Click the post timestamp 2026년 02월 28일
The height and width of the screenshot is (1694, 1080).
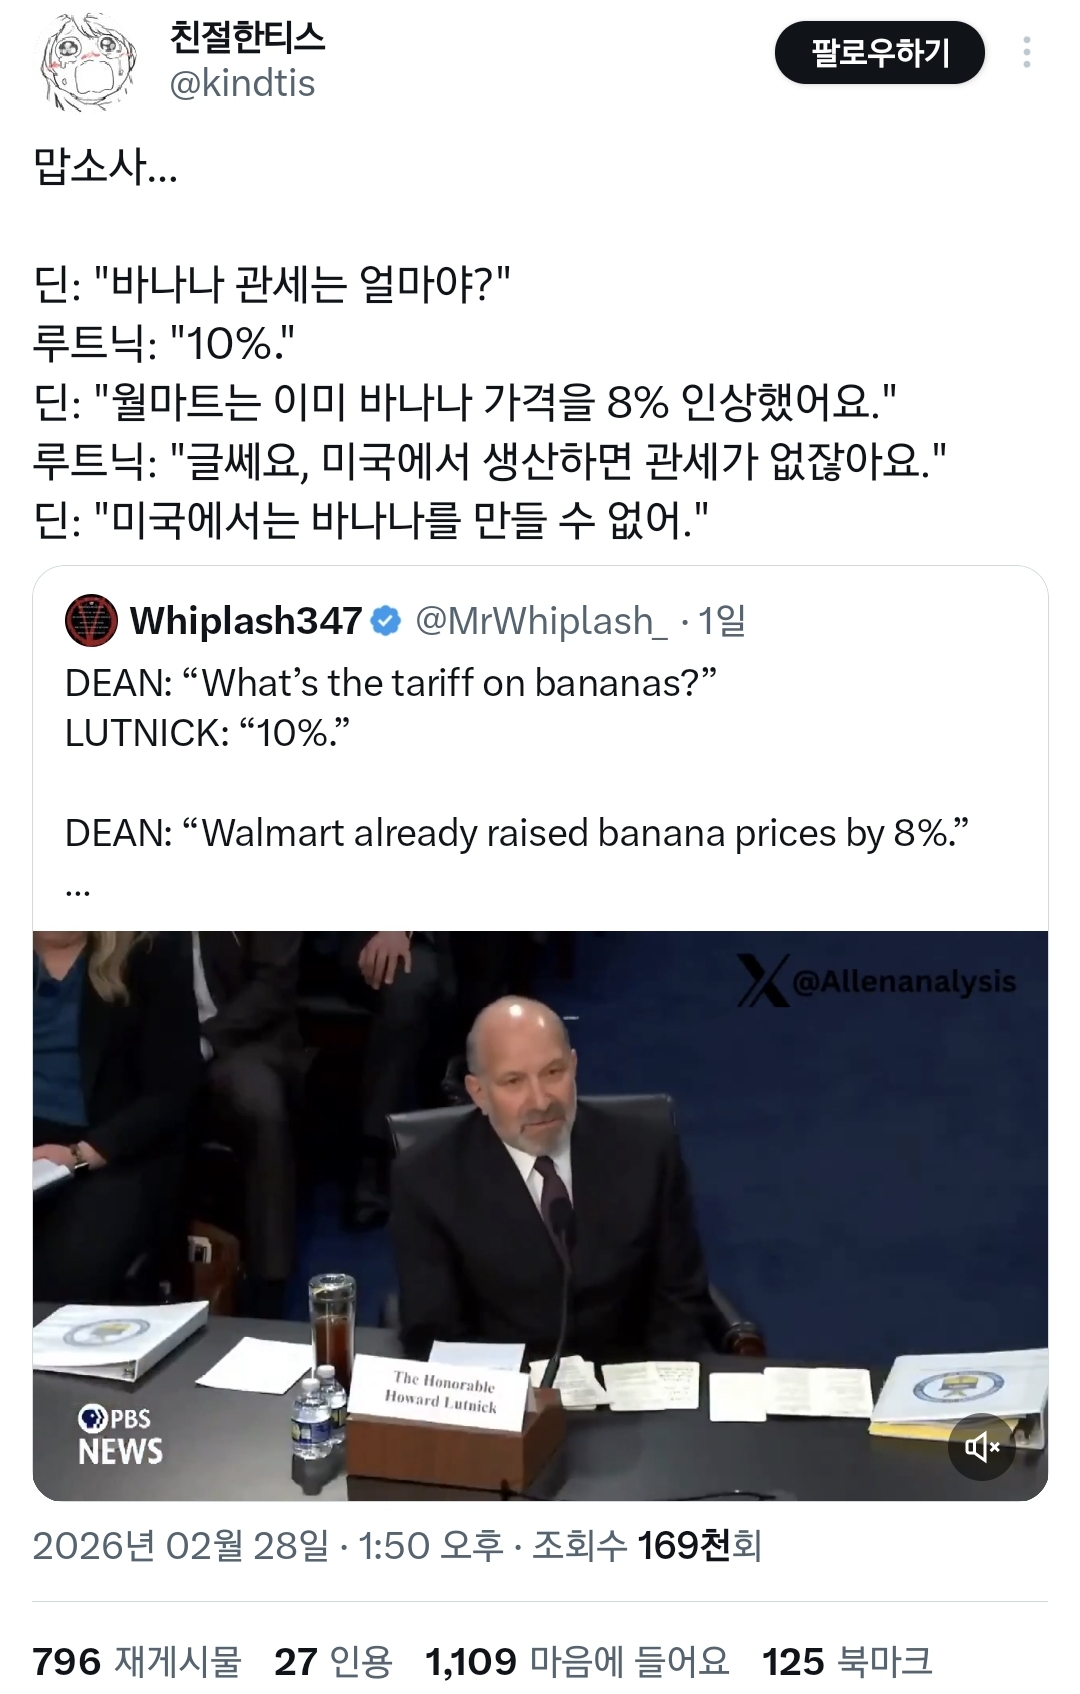[180, 1545]
